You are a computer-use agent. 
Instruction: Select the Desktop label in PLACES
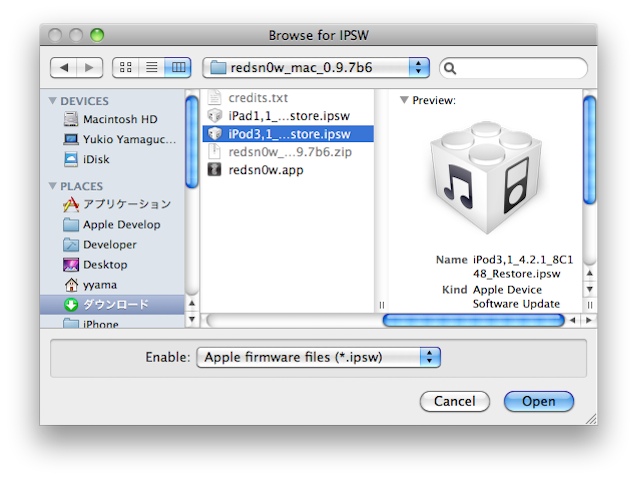(105, 265)
